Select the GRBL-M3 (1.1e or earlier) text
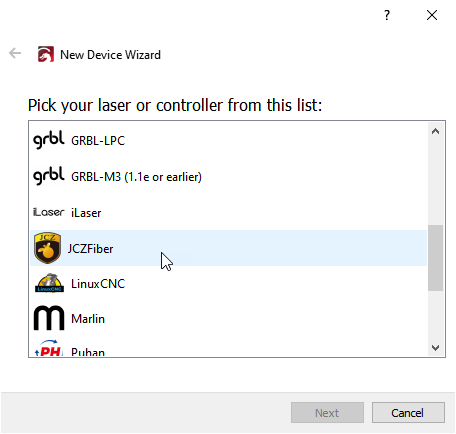456x434 pixels. click(136, 177)
